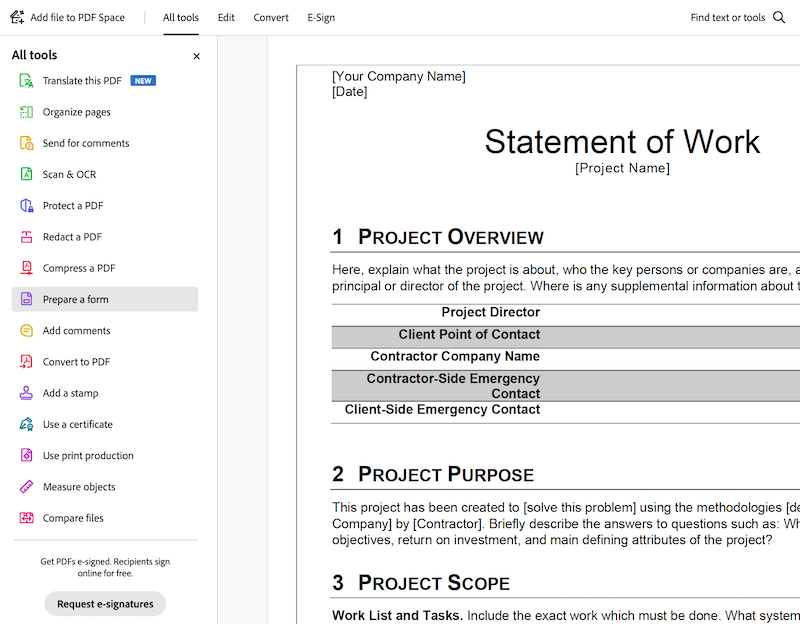Click the [Date] placeholder text

point(349,92)
